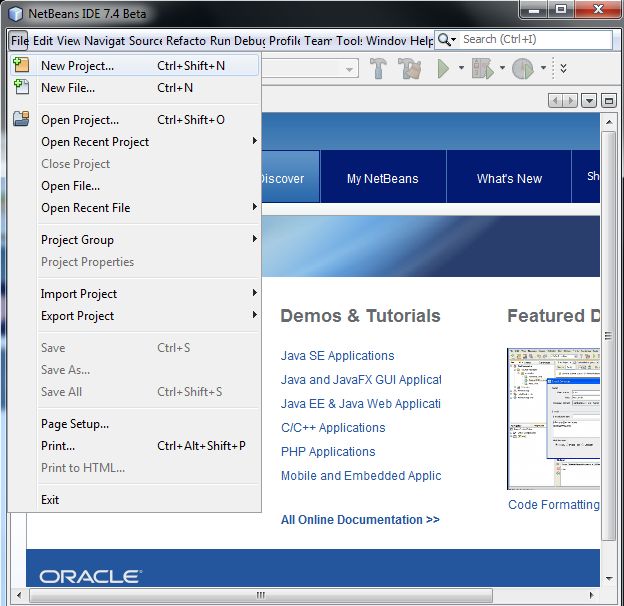
Task: Open Java EE & Java Web Applications link
Action: point(361,403)
